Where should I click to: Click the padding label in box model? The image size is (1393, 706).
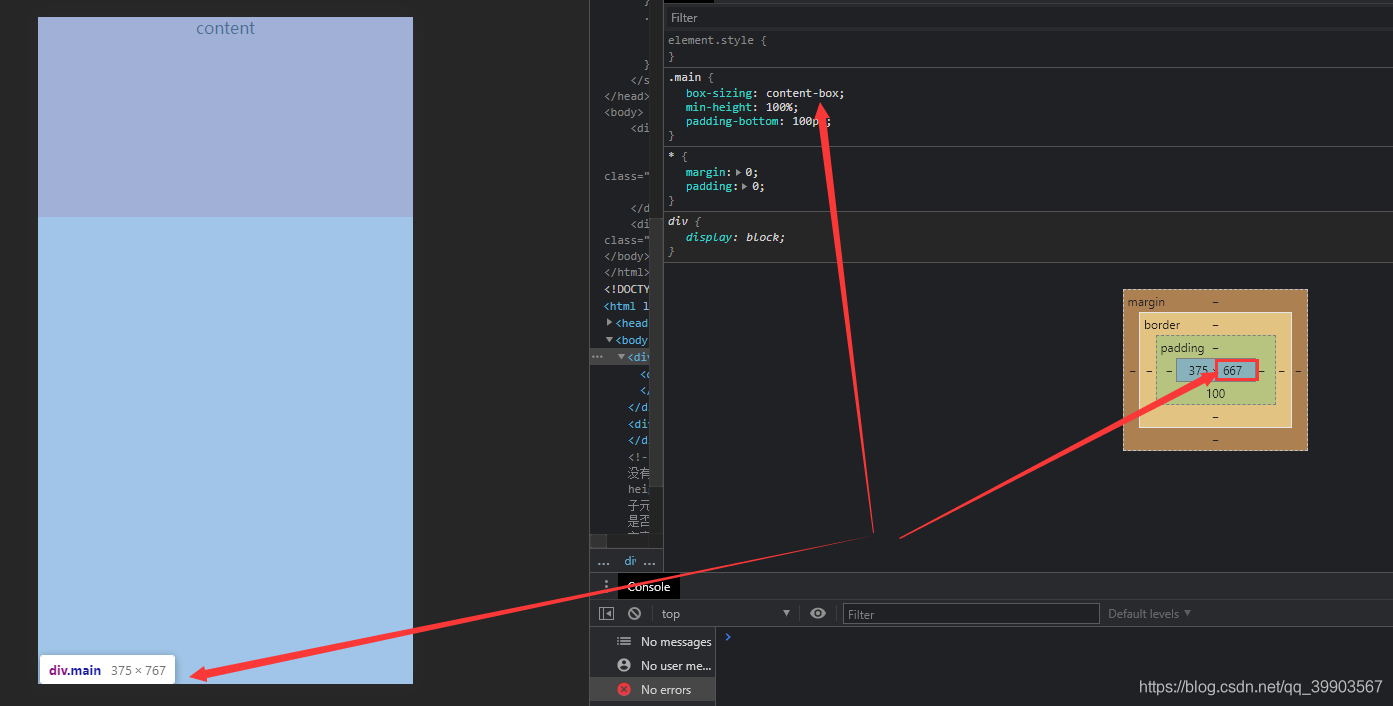pyautogui.click(x=1182, y=348)
